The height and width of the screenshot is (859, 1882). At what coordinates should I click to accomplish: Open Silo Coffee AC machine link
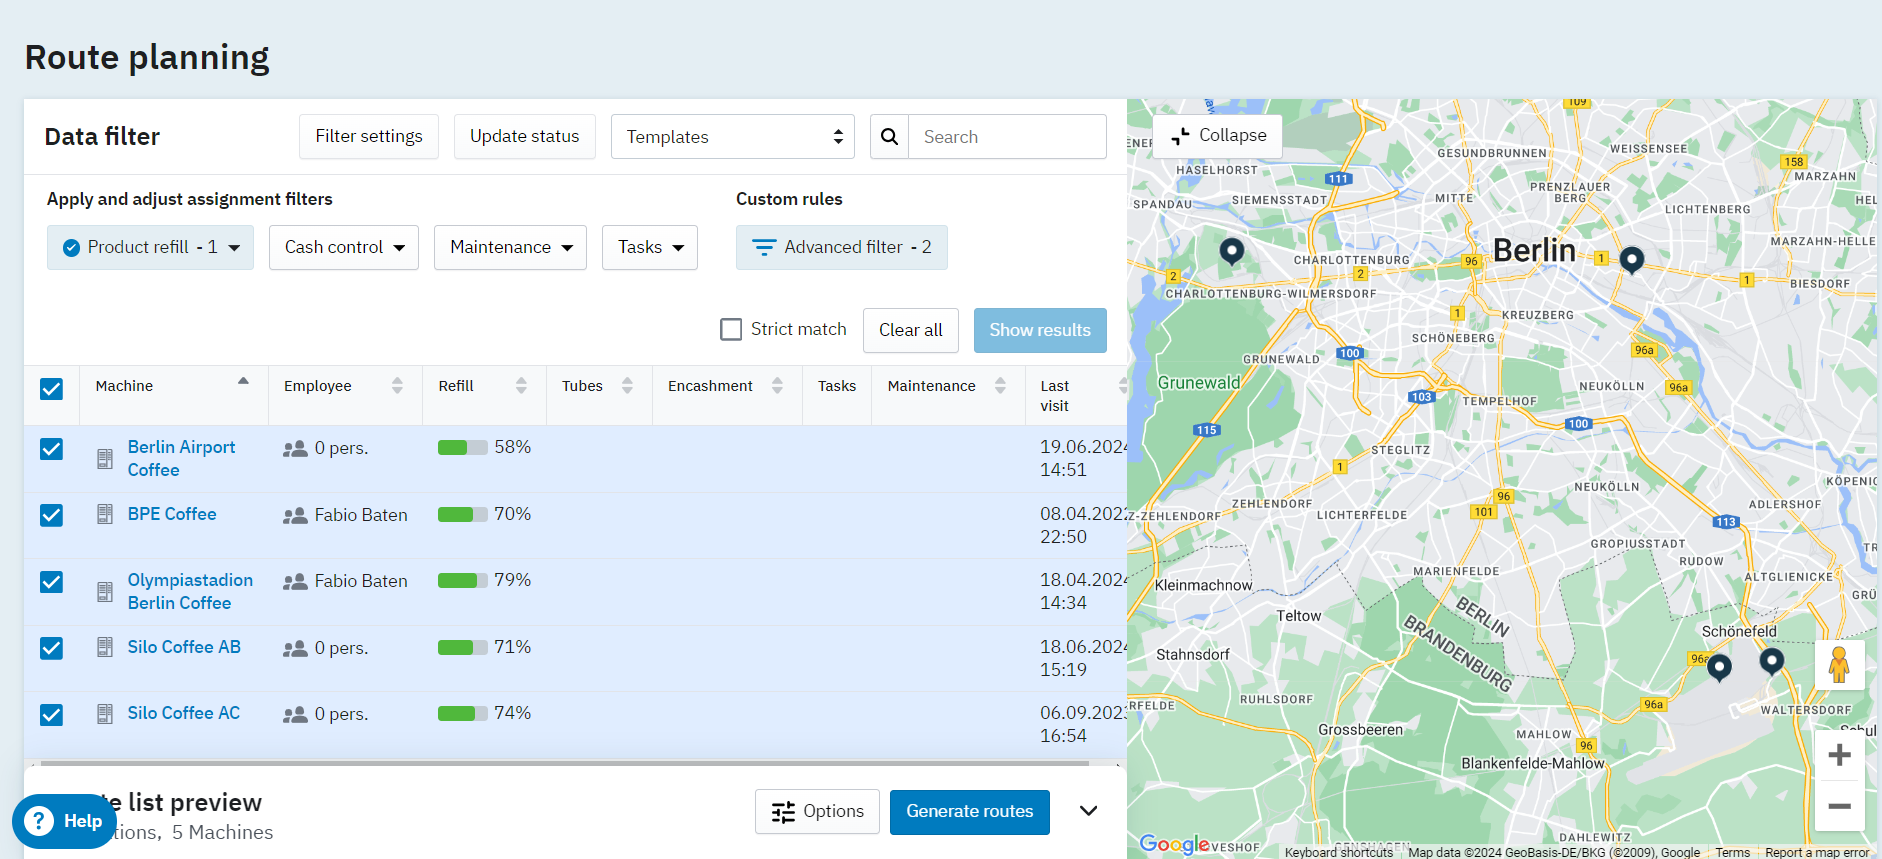[184, 713]
